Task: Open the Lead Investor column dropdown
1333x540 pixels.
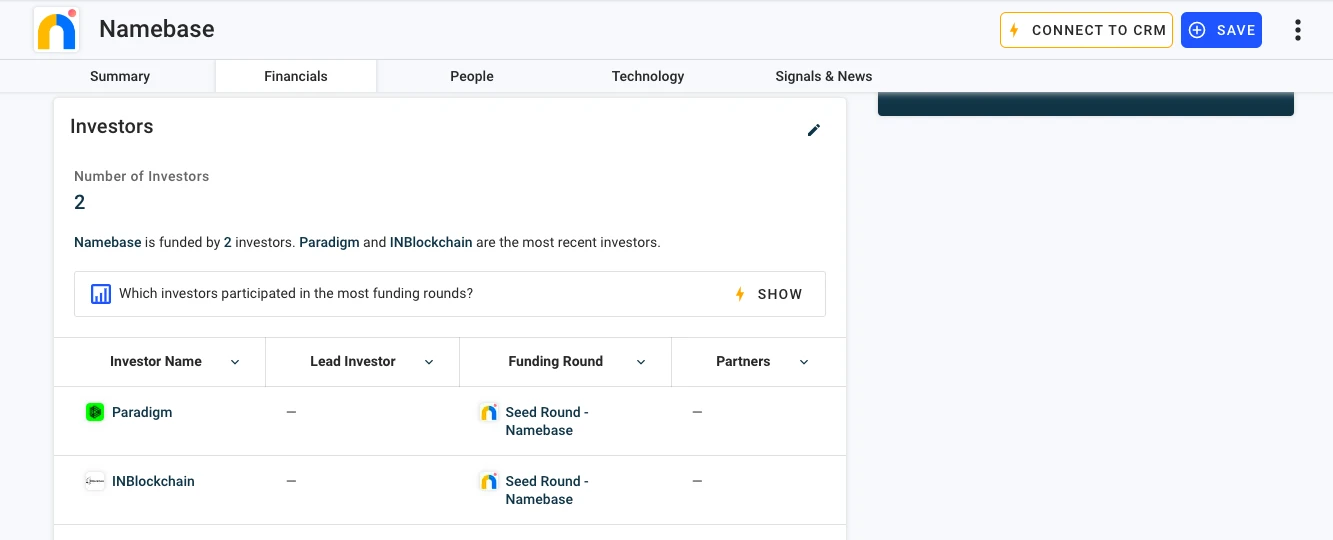Action: point(429,362)
